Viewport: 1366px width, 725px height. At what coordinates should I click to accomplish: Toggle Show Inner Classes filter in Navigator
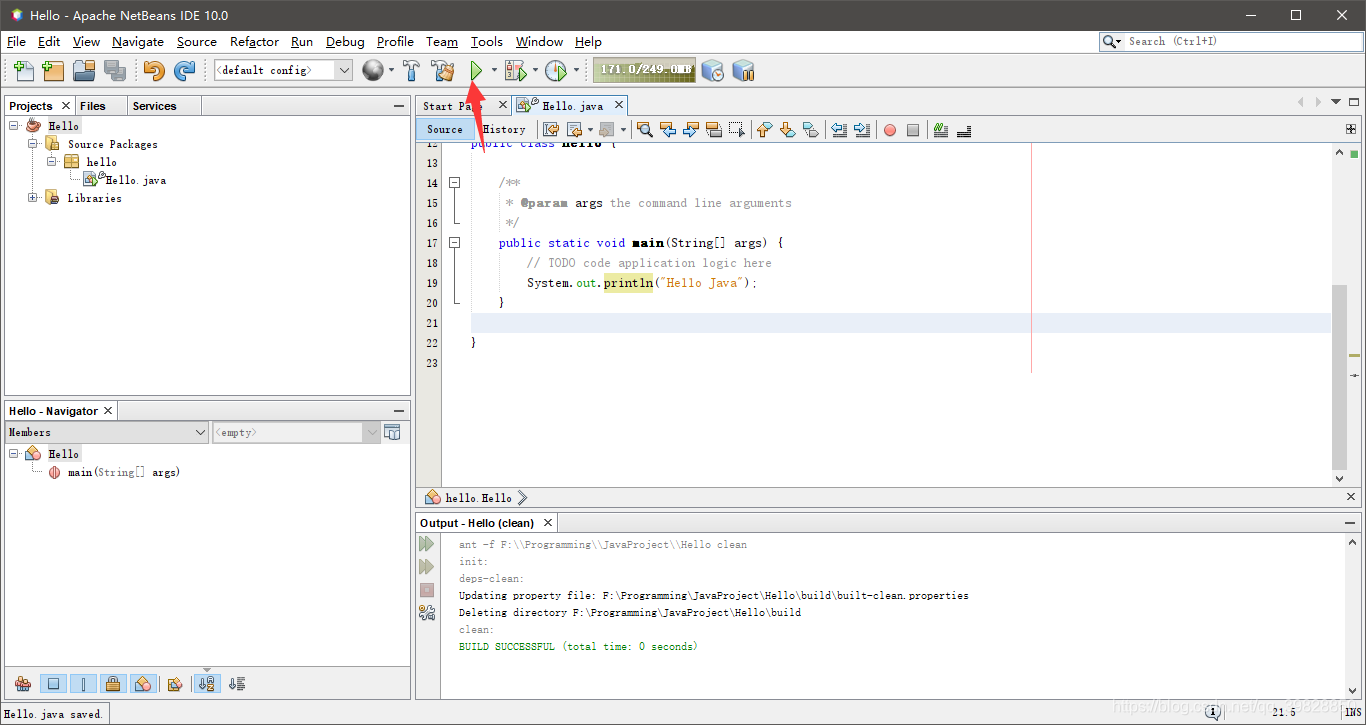pyautogui.click(x=143, y=684)
